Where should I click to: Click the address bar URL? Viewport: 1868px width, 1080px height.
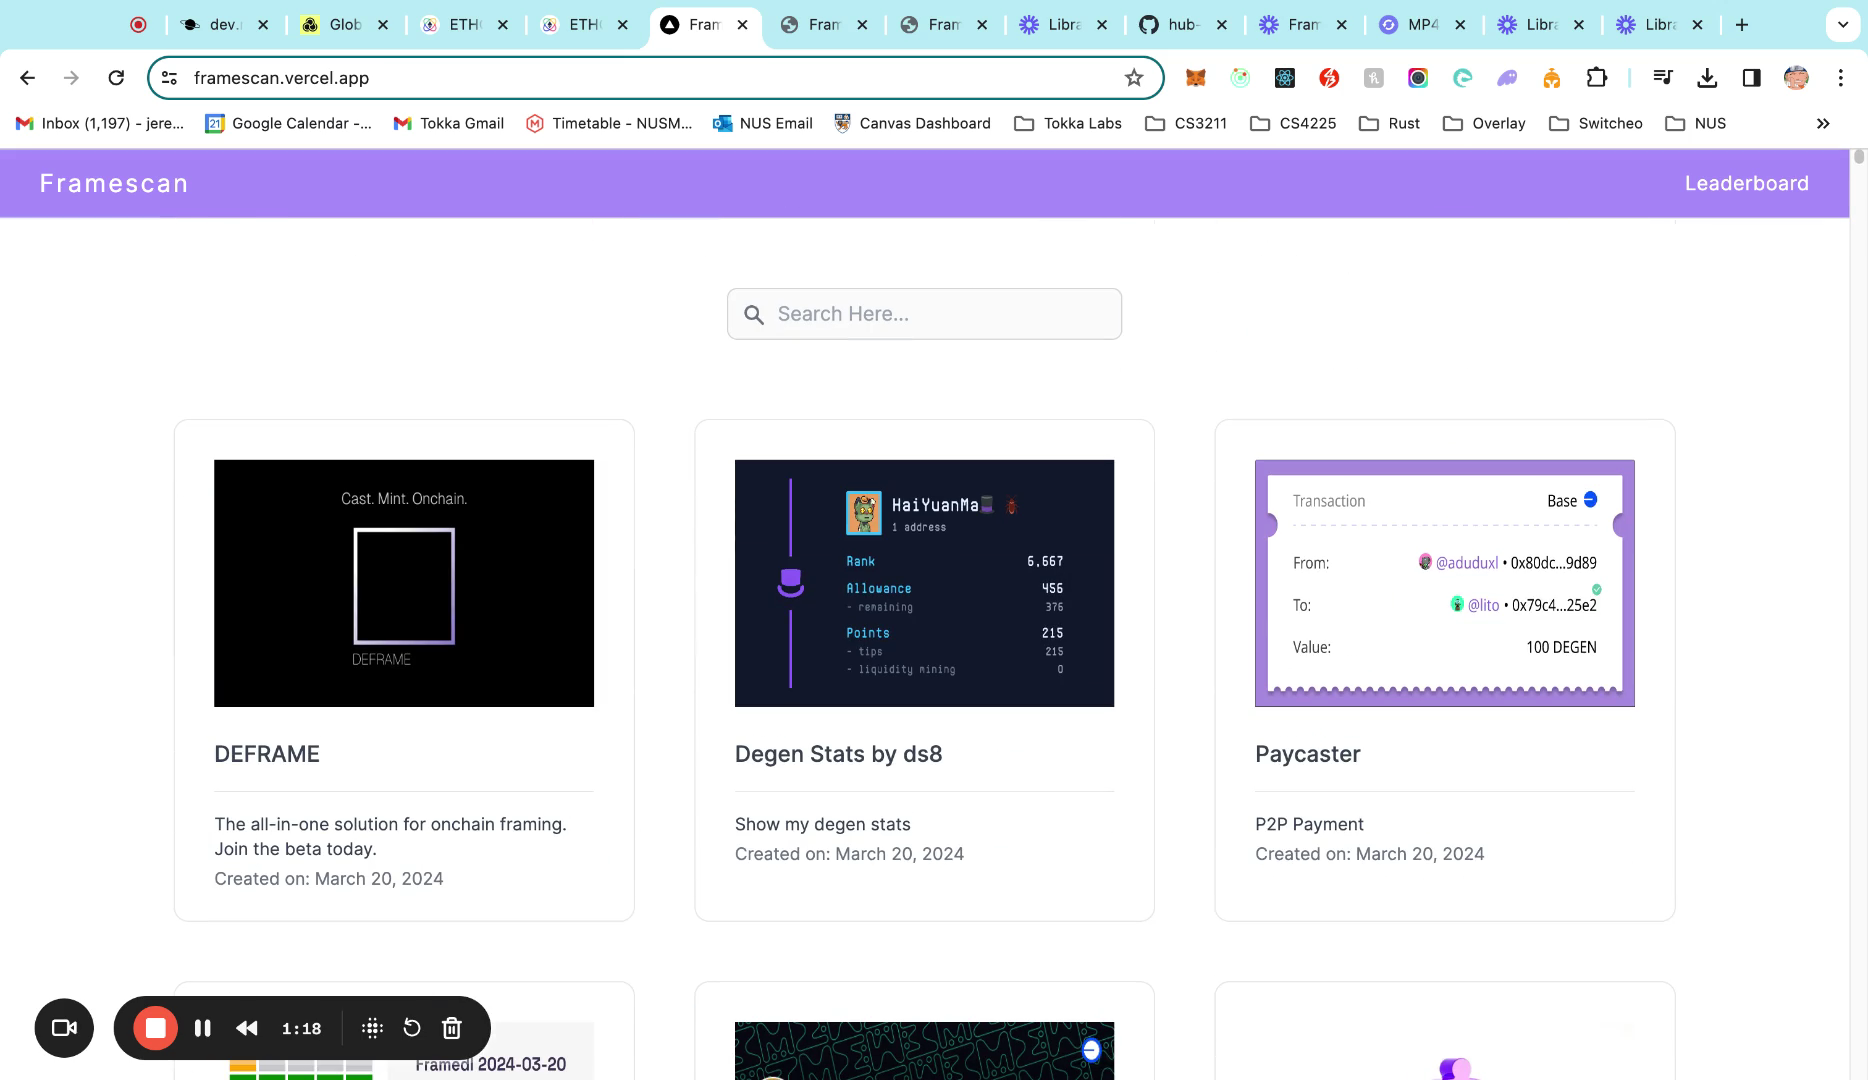point(281,78)
